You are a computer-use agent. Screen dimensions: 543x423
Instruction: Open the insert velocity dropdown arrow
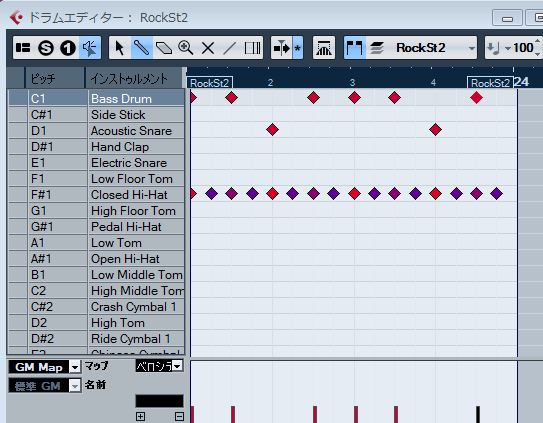pos(508,49)
